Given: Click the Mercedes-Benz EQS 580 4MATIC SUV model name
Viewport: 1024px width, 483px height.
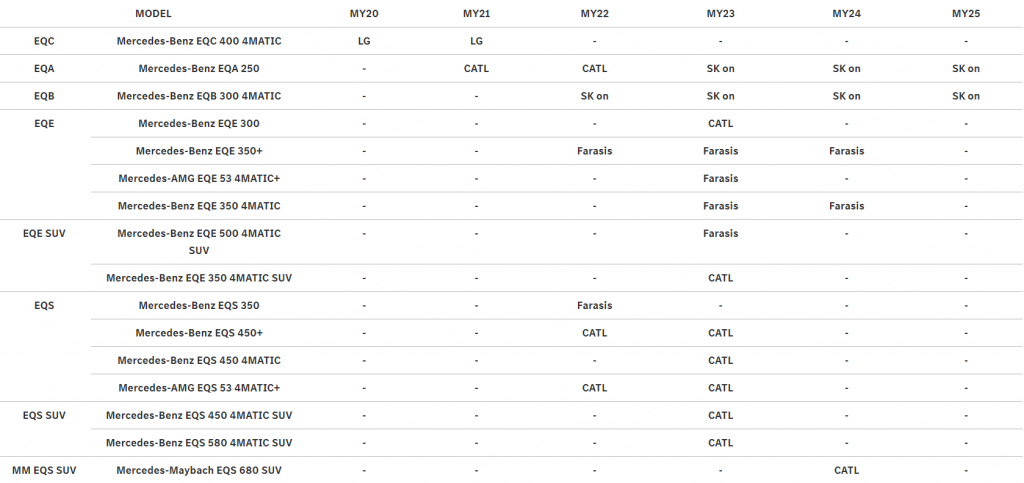Looking at the screenshot, I should pos(199,442).
